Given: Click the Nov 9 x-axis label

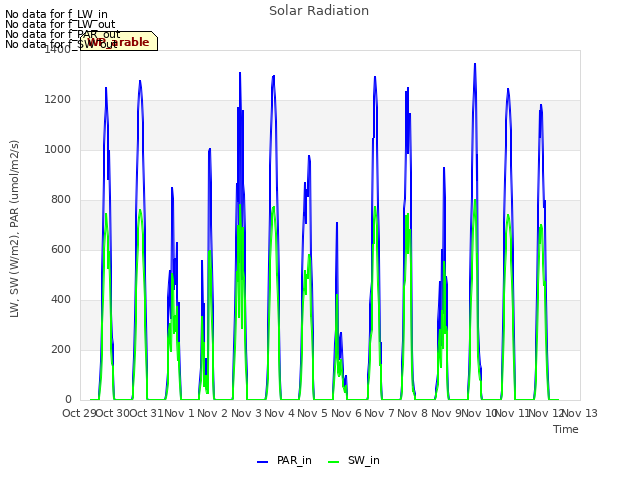Looking at the screenshot, I should 446,413.
